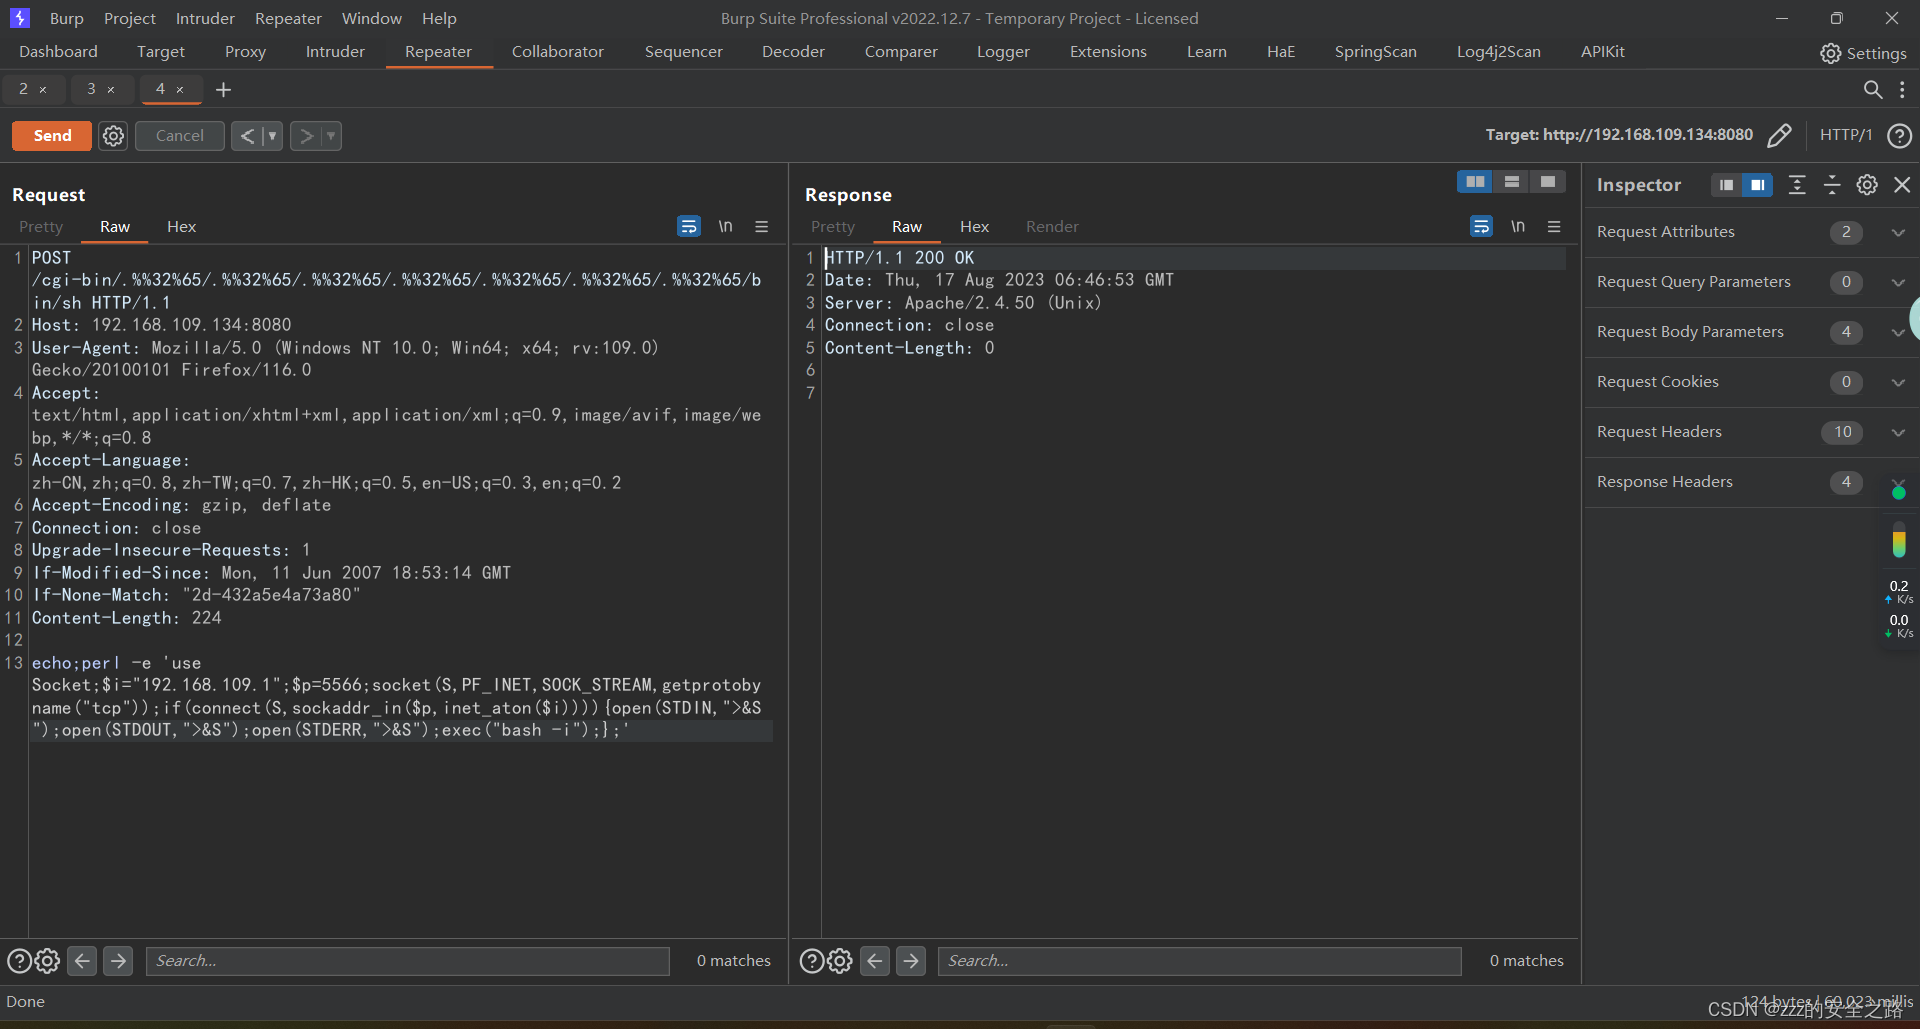
Task: Open the Proxy tab
Action: pyautogui.click(x=245, y=52)
